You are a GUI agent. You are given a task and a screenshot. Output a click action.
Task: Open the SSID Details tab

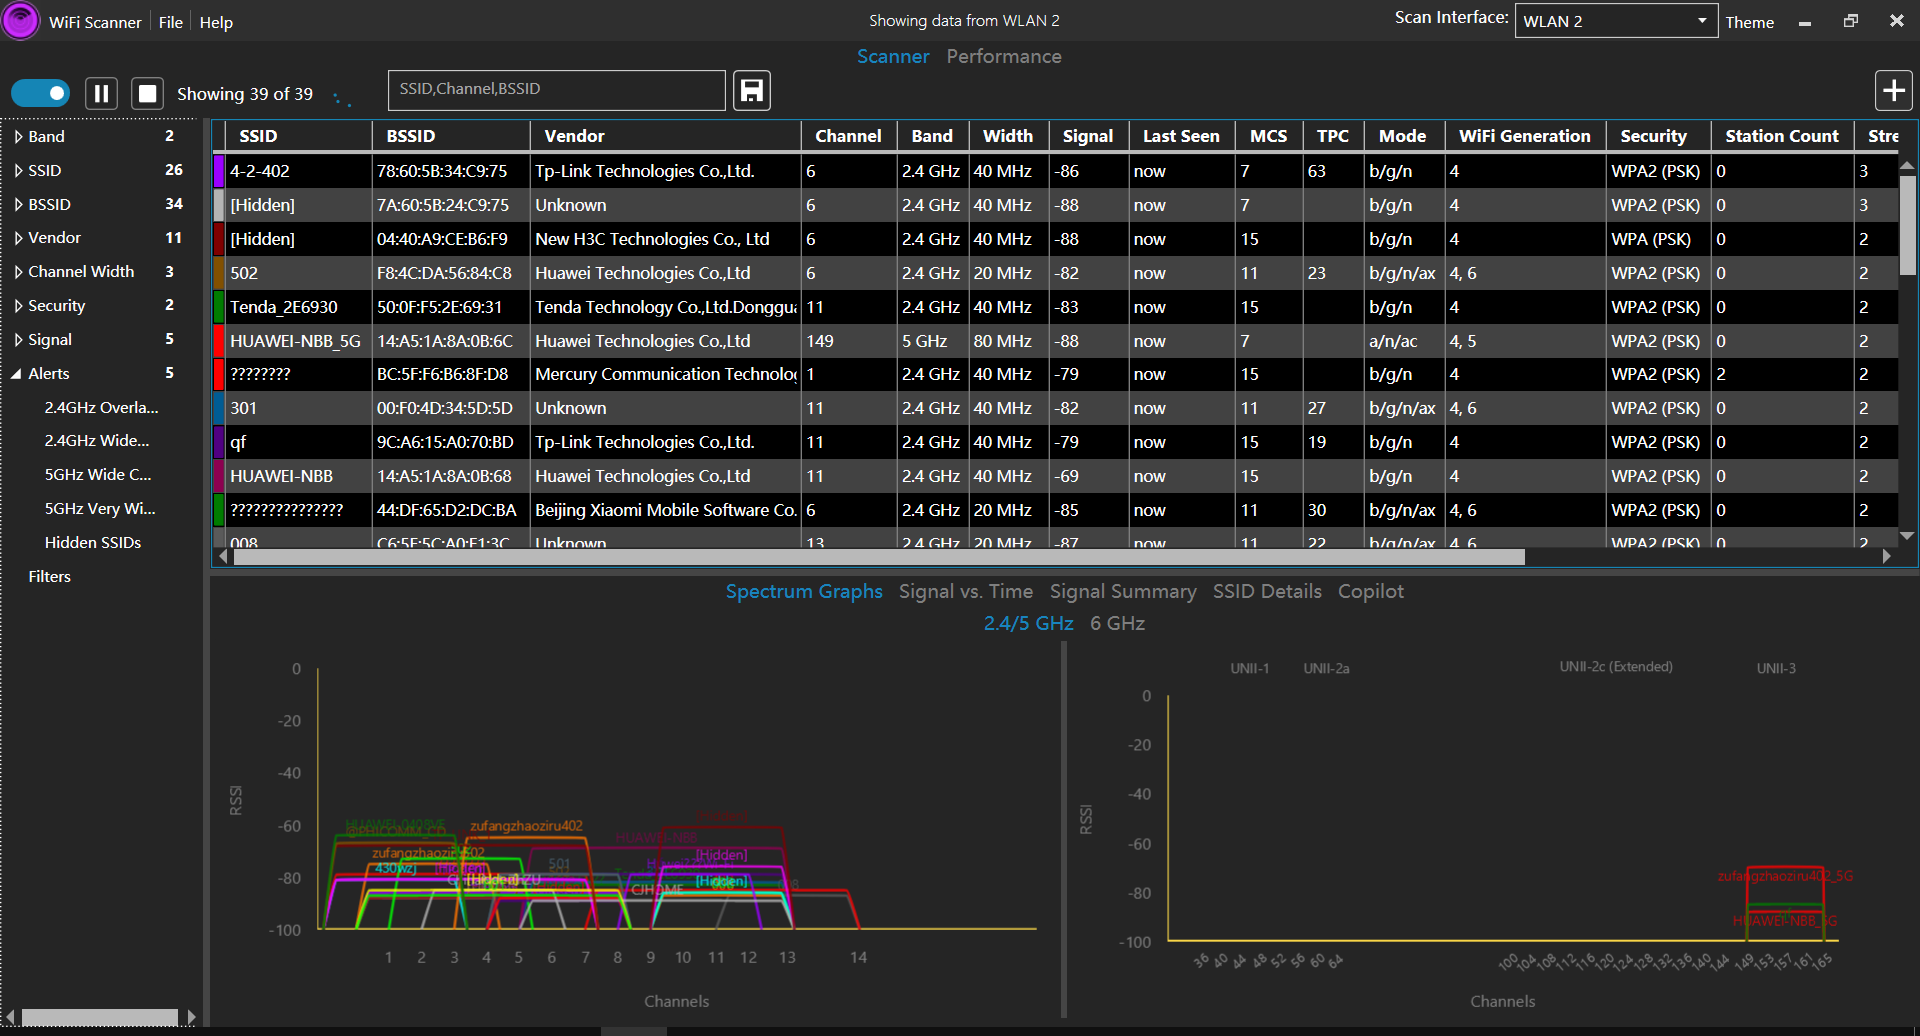tap(1267, 592)
